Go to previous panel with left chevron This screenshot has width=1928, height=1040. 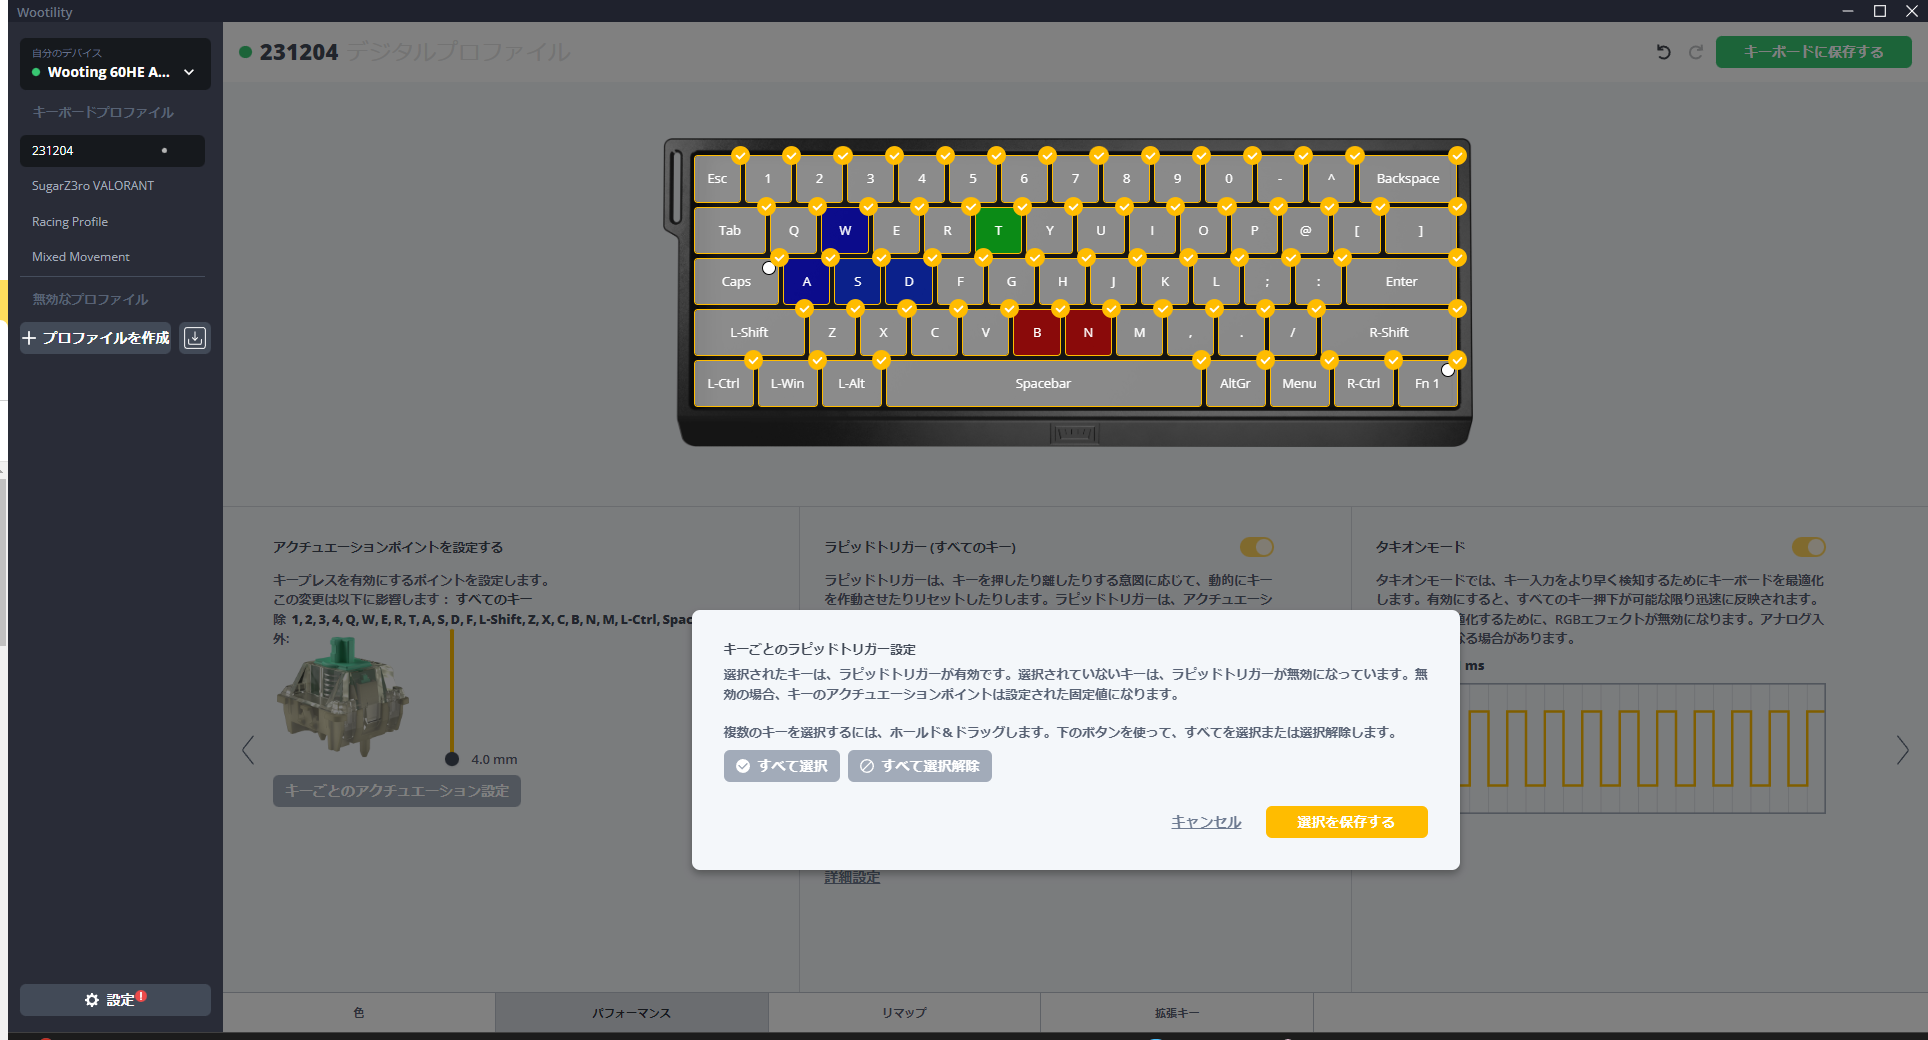[248, 750]
